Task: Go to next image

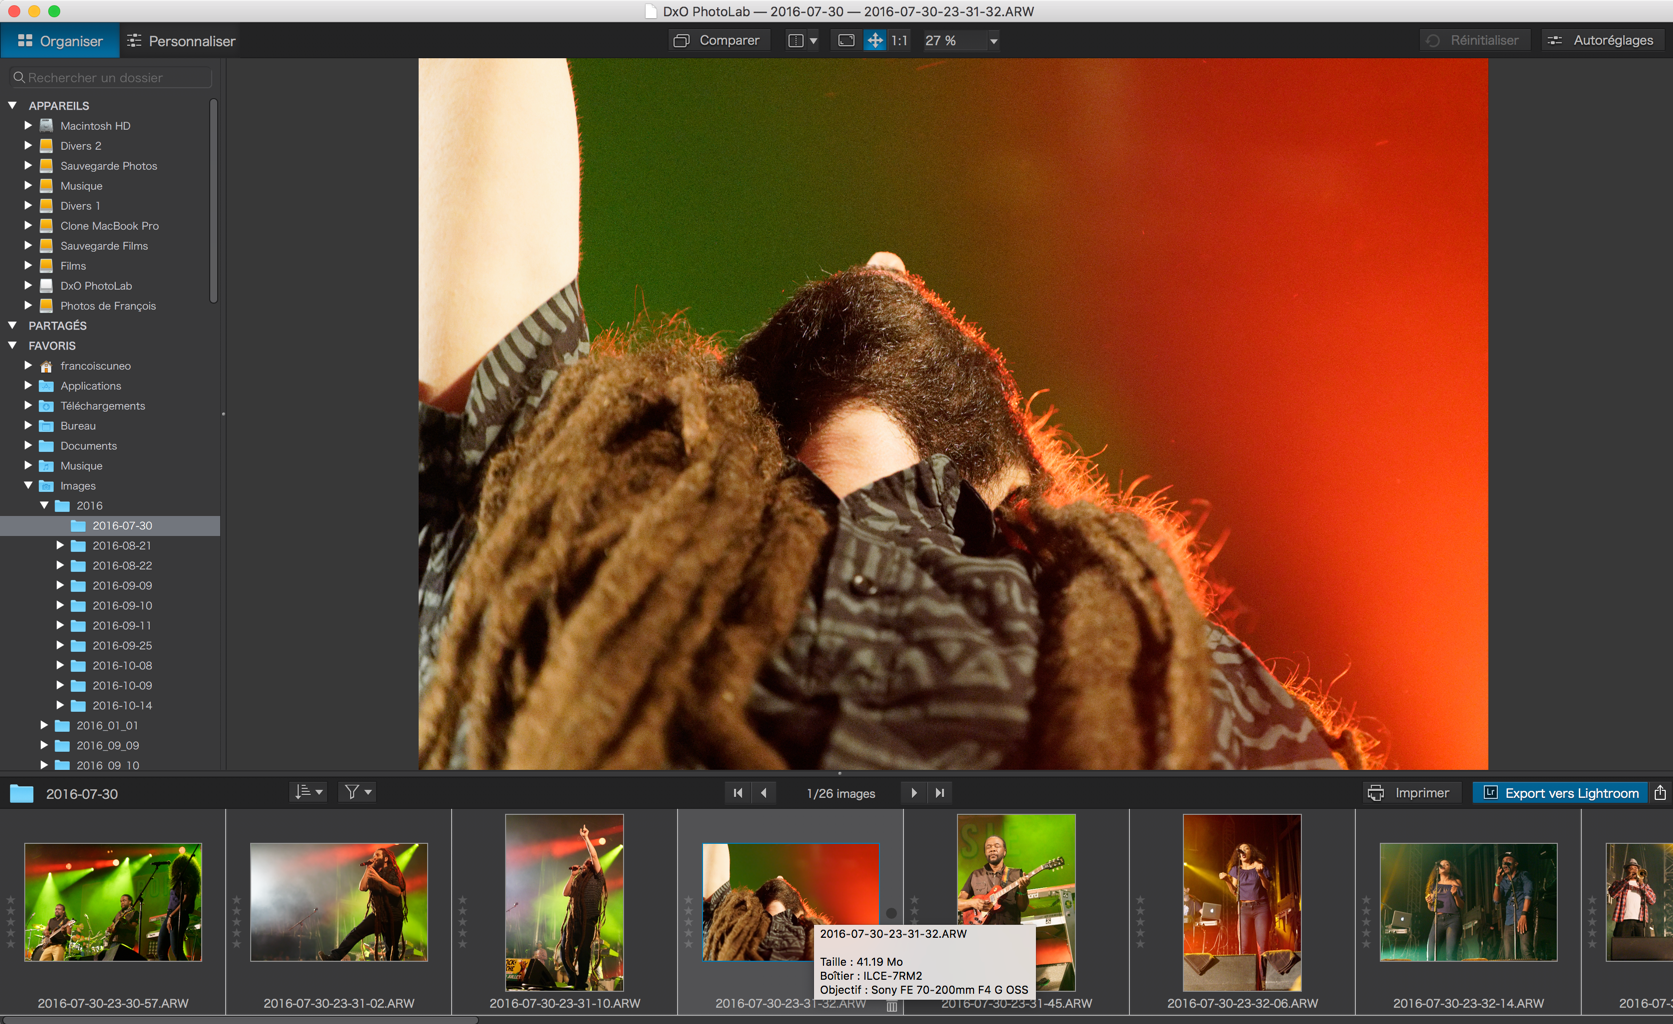Action: (x=914, y=793)
